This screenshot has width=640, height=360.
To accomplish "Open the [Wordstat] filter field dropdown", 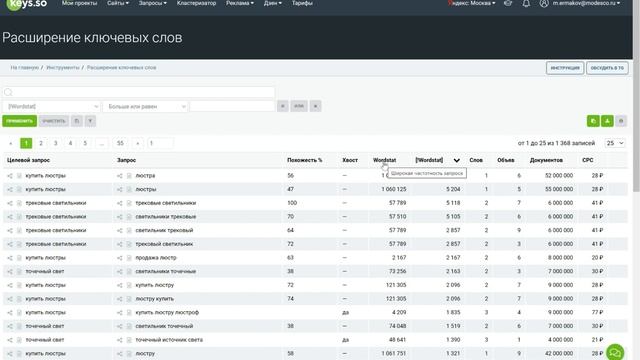I will [x=51, y=107].
